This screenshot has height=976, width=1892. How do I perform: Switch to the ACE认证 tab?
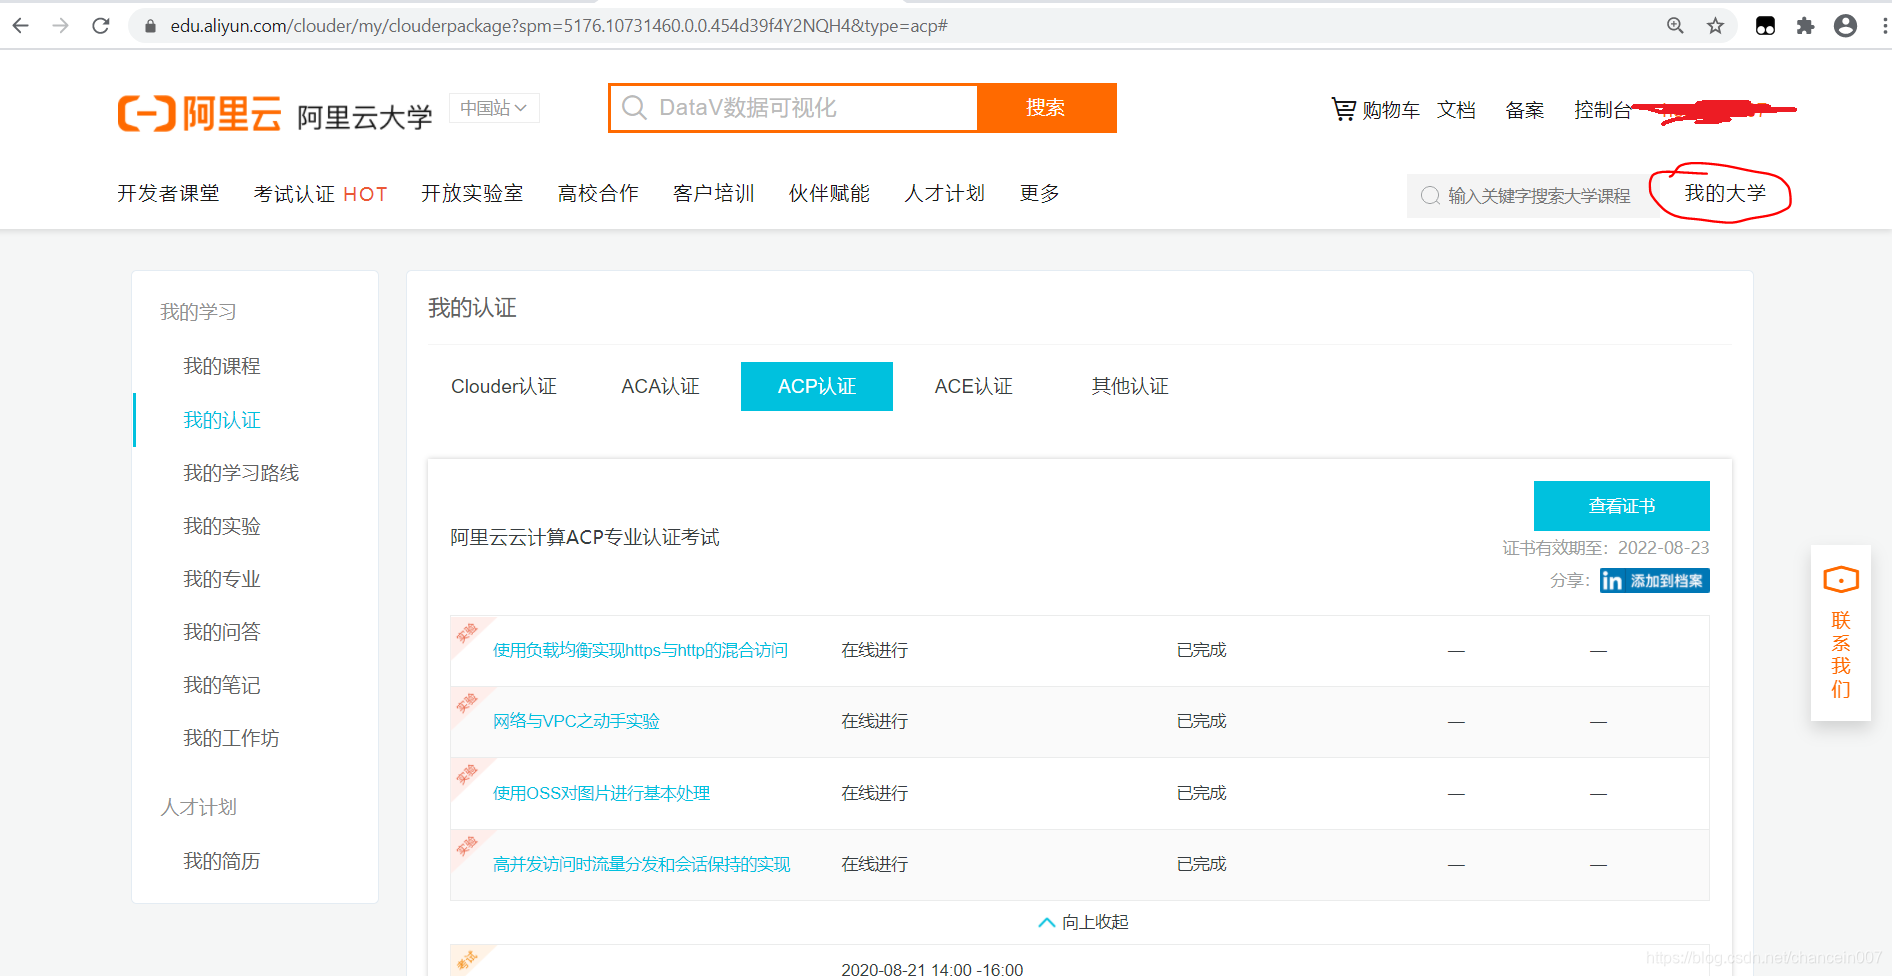[x=974, y=386]
